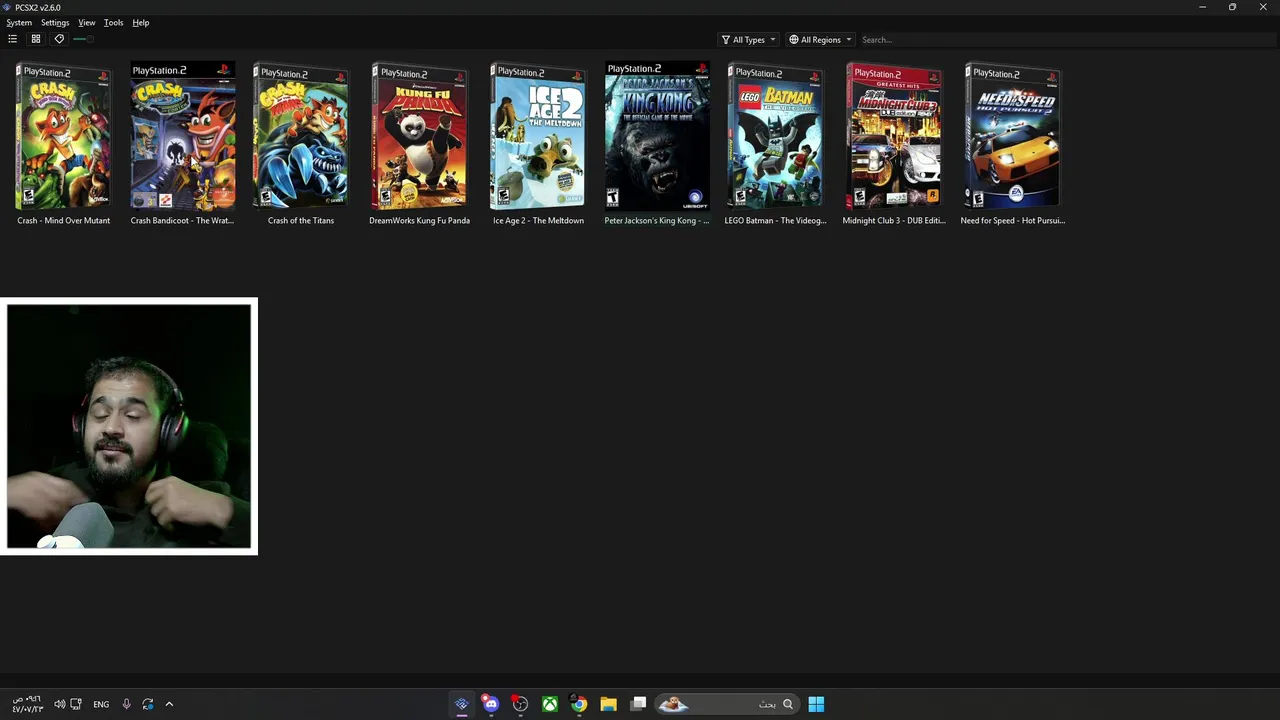The height and width of the screenshot is (720, 1280).
Task: Click the PCSX2 title bar icon
Action: coord(7,7)
